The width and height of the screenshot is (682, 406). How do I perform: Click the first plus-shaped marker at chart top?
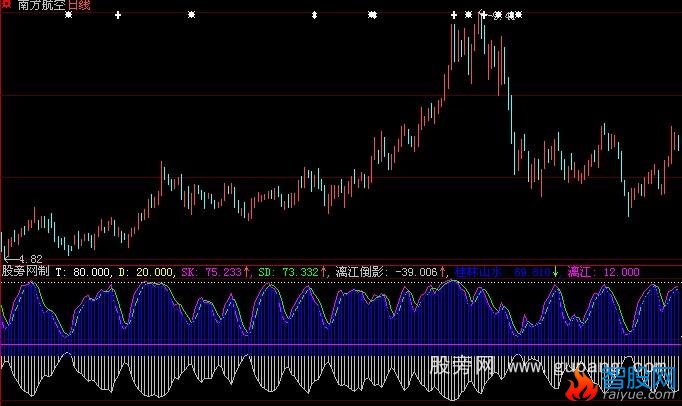[119, 15]
